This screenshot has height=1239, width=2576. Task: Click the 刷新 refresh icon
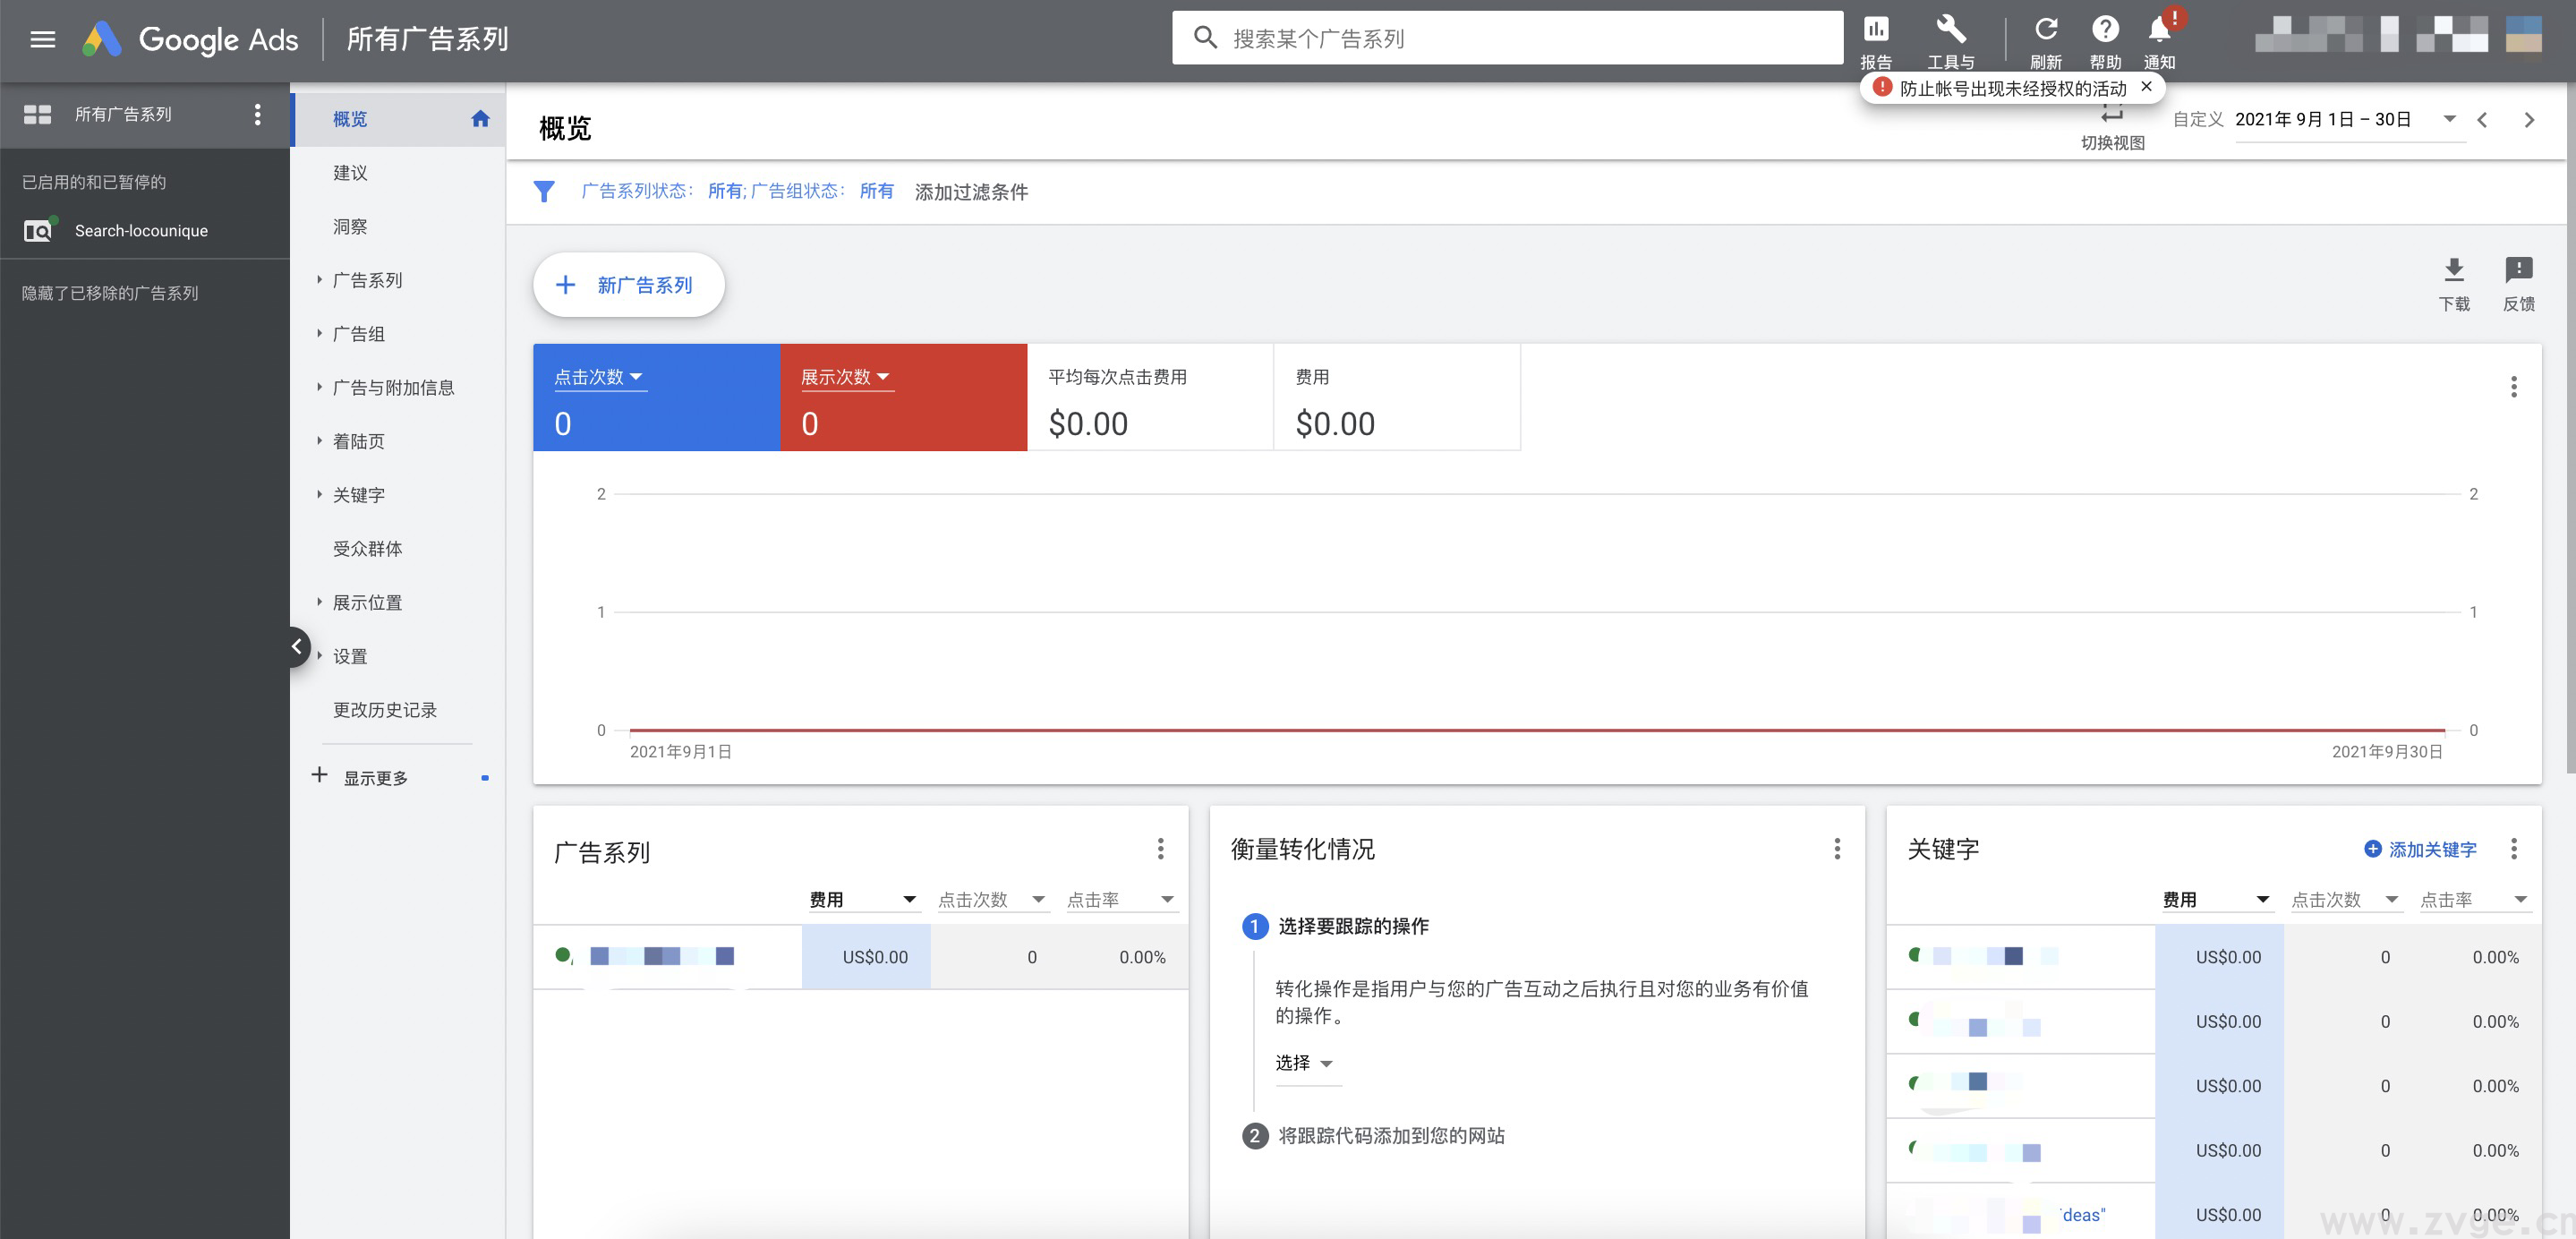[2046, 31]
